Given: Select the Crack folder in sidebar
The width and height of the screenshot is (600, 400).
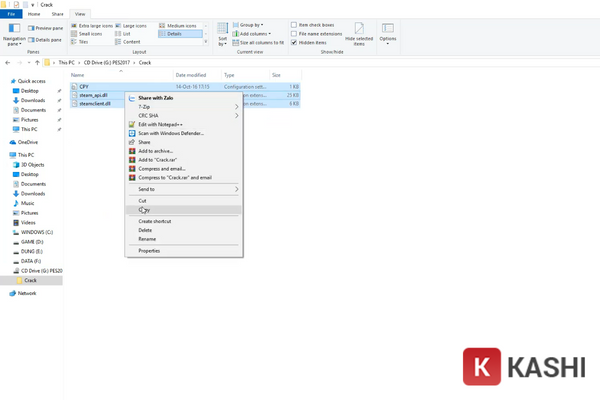Looking at the screenshot, I should coord(31,281).
